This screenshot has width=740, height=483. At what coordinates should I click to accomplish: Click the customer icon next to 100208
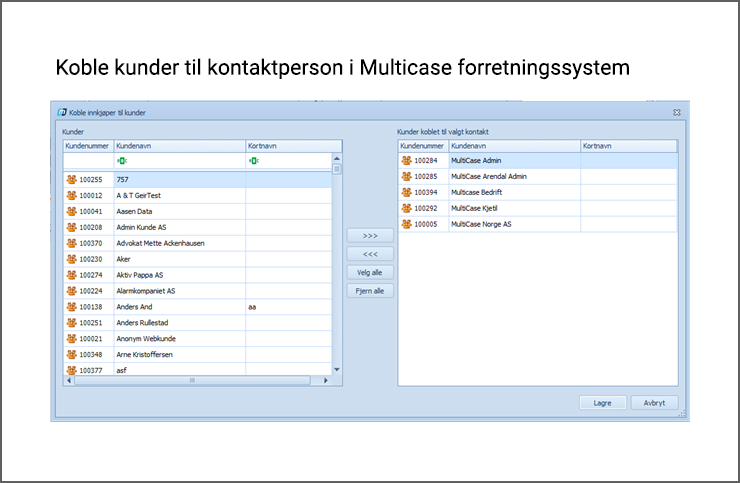tap(71, 227)
